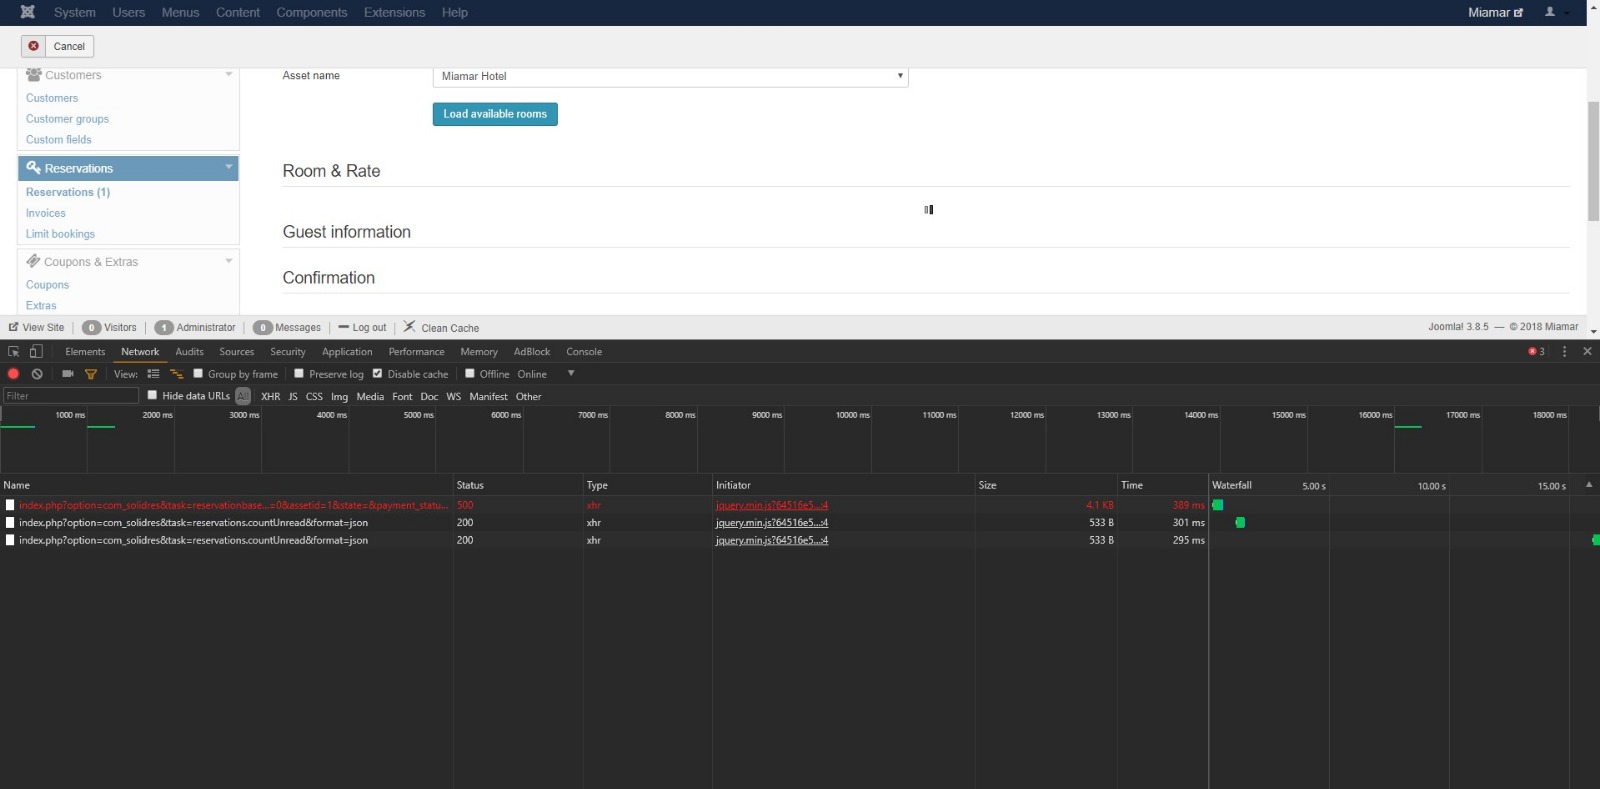The image size is (1600, 789).
Task: Open the Asset name dropdown
Action: [670, 76]
